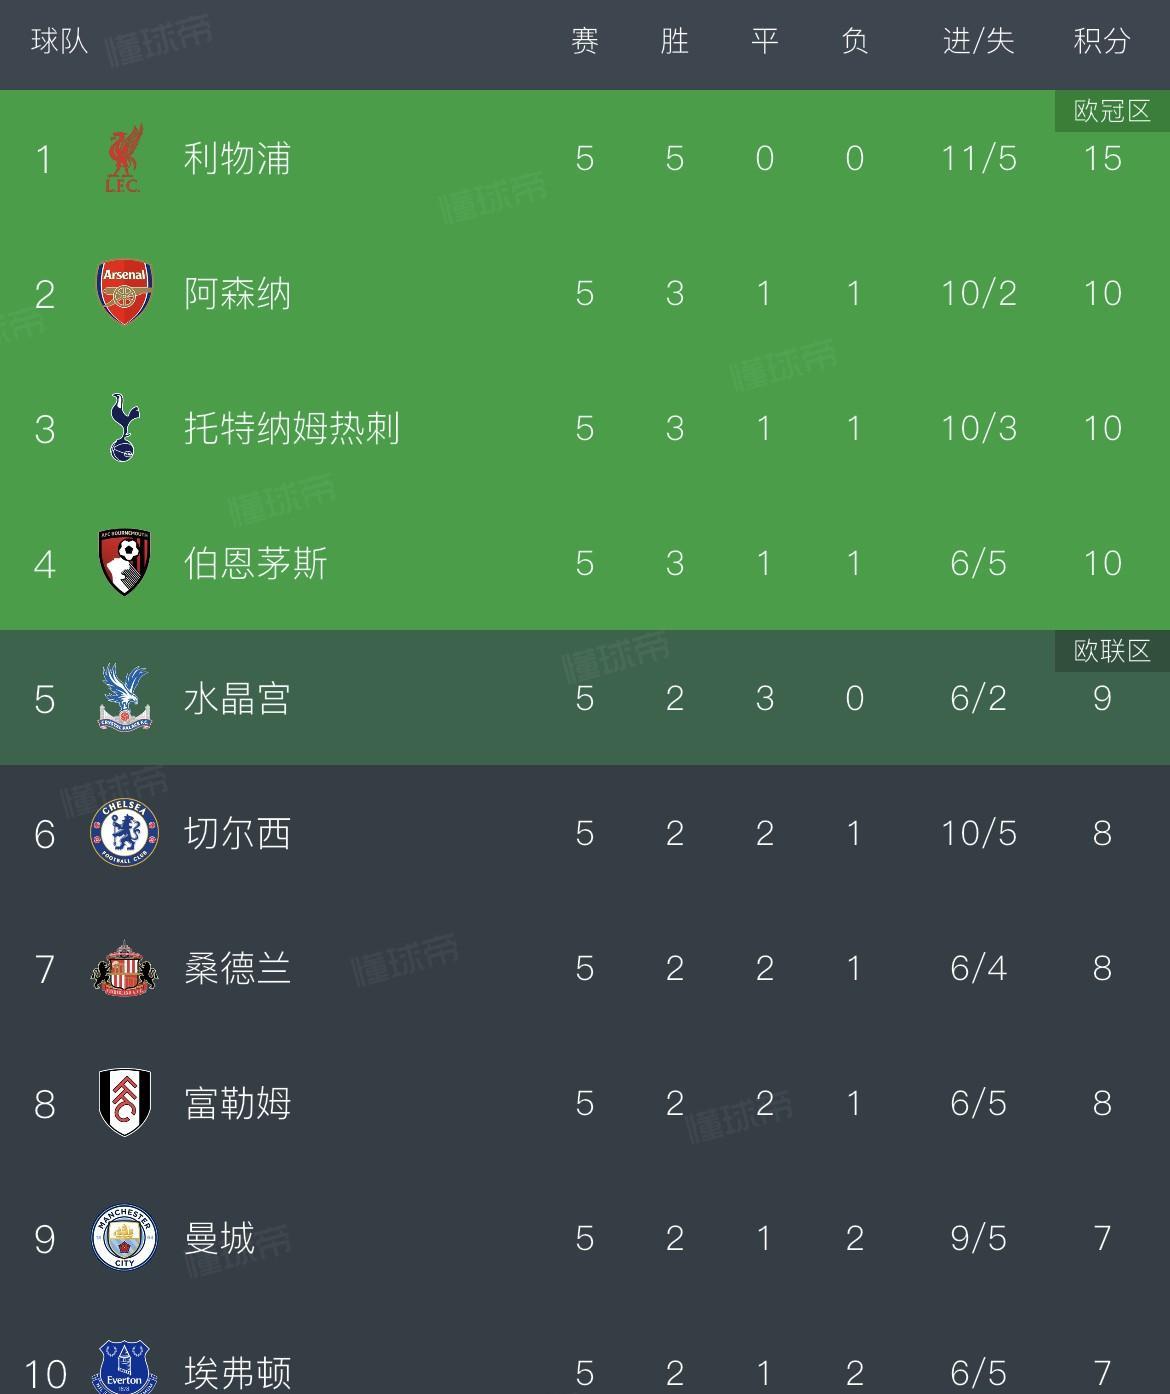
Task: Tap the Chelsea club crest
Action: click(124, 833)
